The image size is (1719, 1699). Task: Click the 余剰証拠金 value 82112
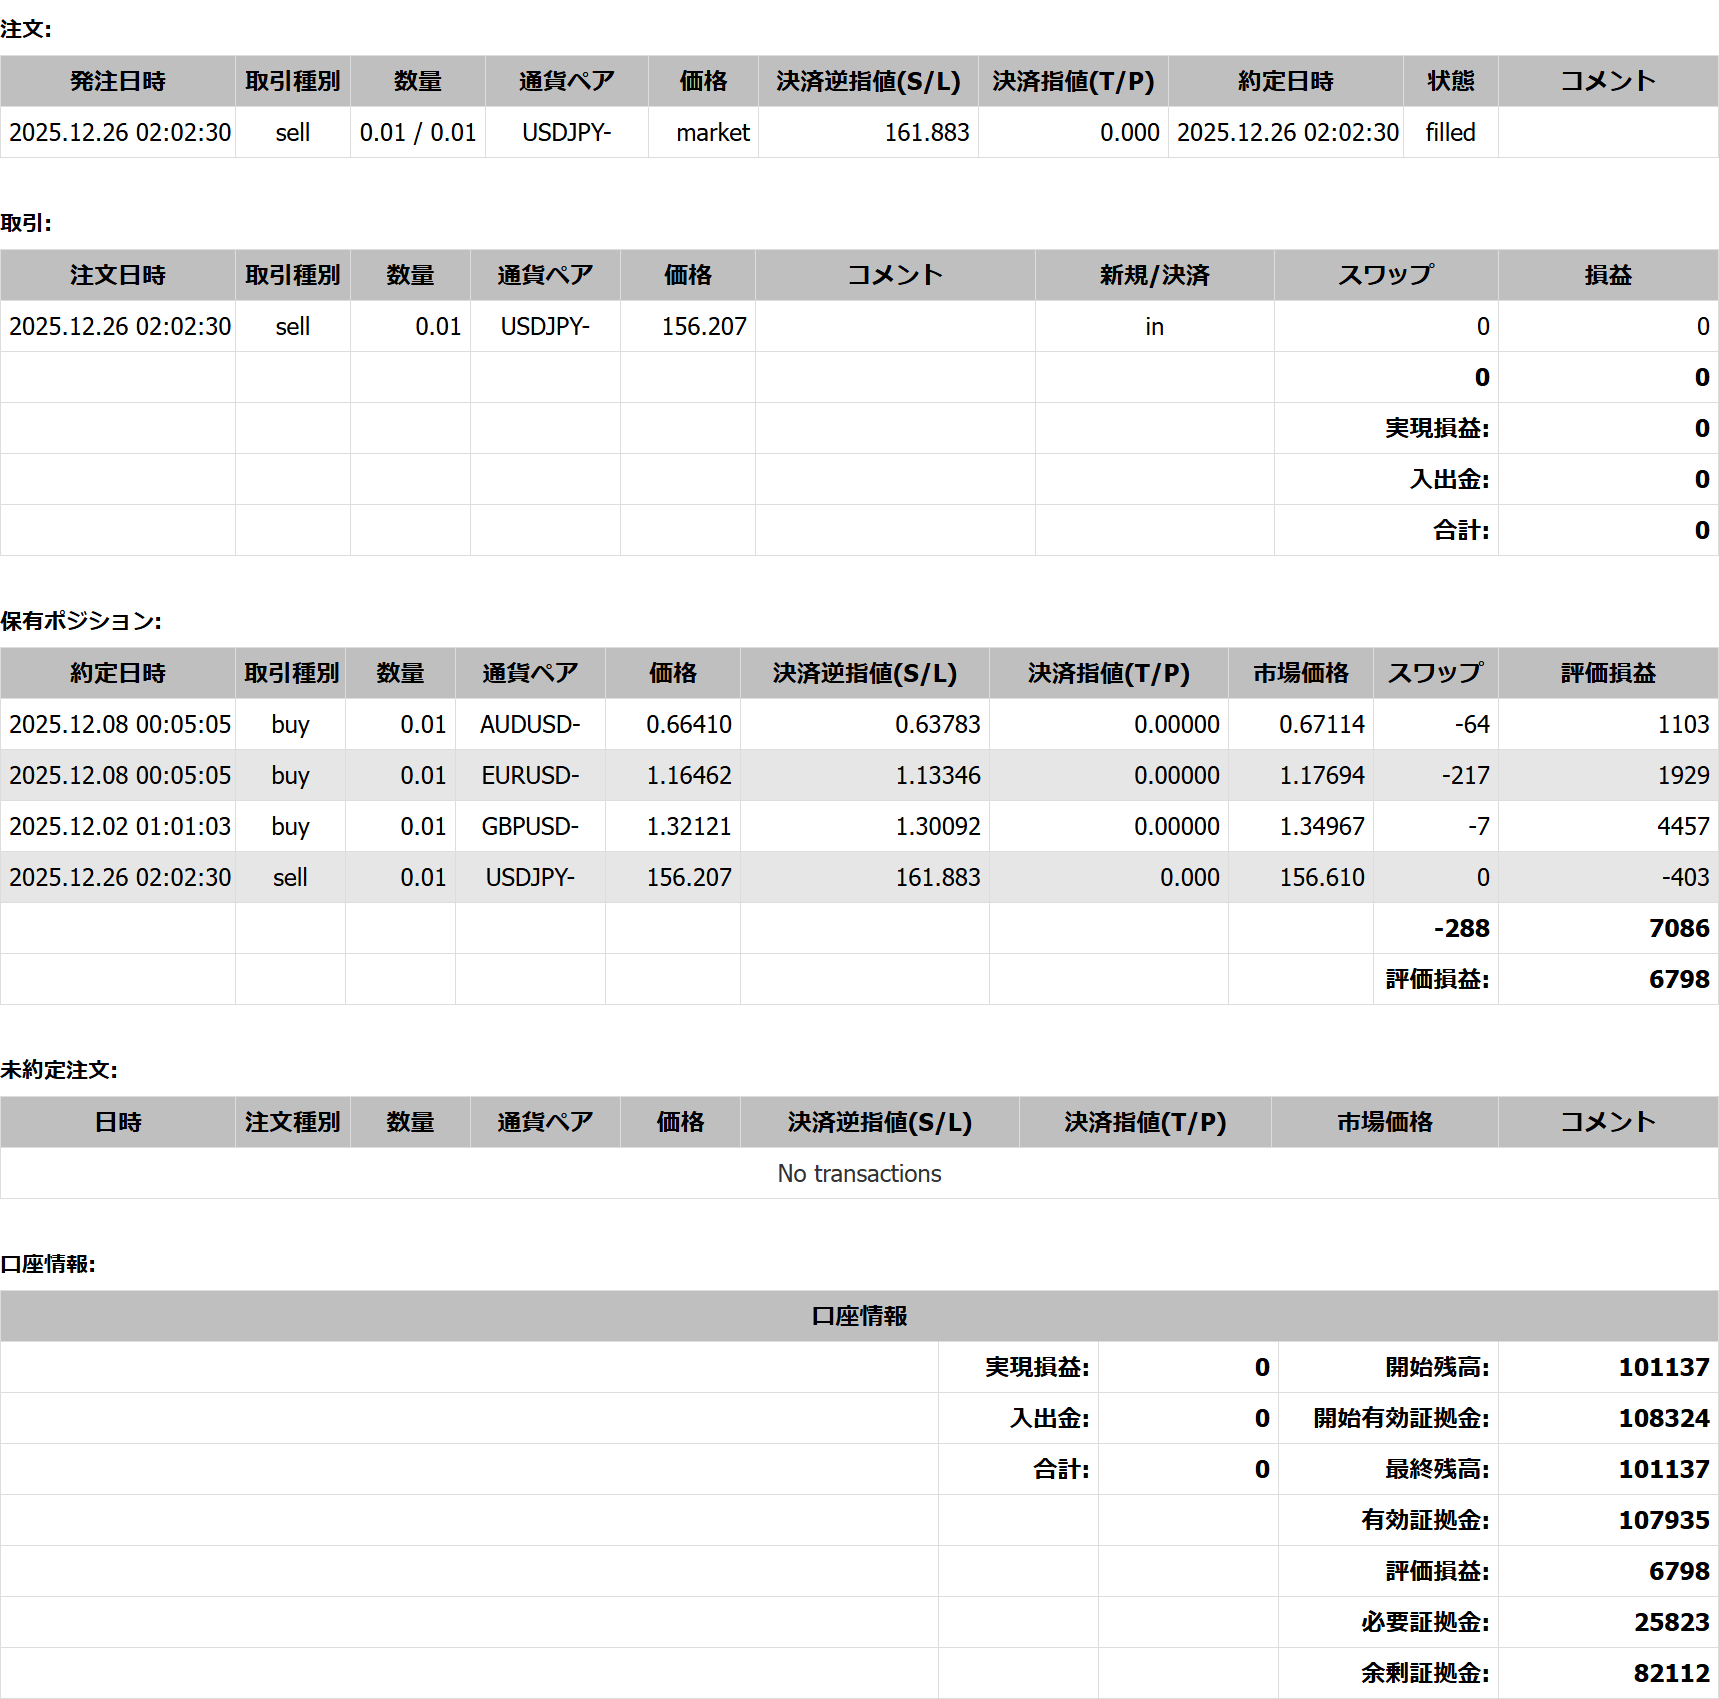point(1671,1673)
